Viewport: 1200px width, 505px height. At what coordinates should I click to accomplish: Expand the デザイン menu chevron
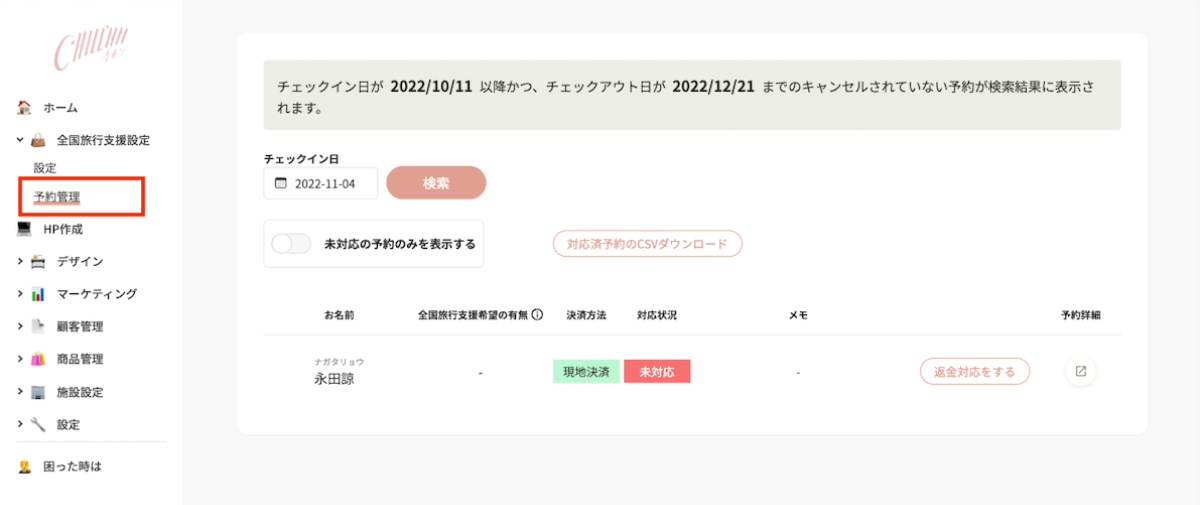(20, 261)
